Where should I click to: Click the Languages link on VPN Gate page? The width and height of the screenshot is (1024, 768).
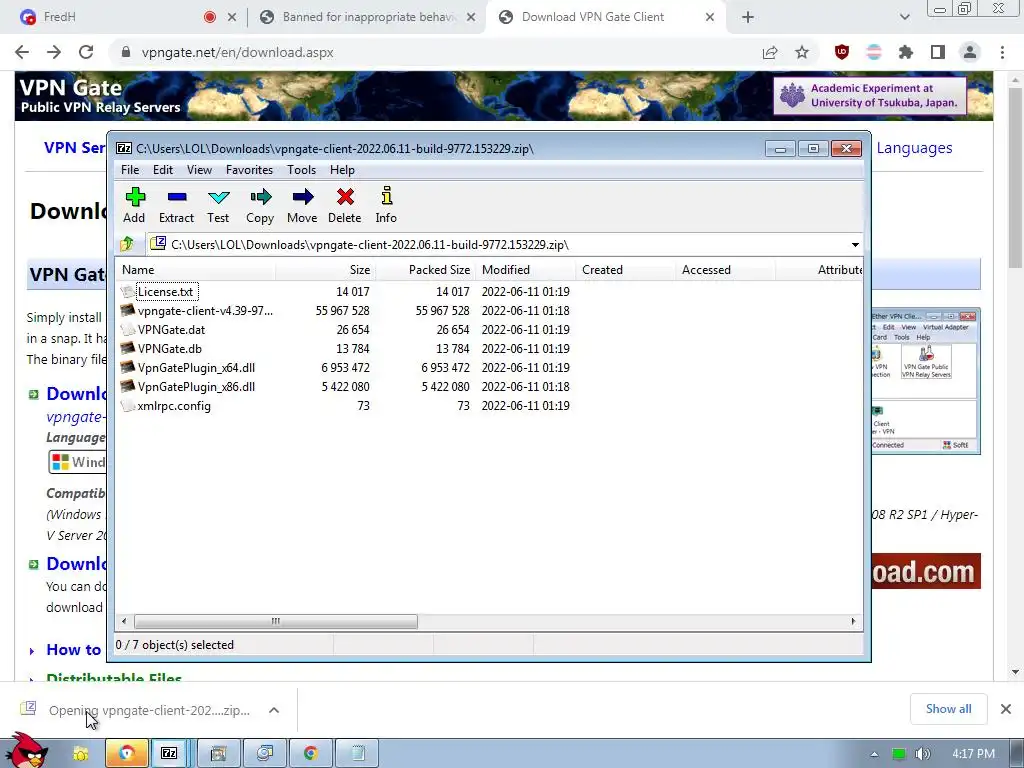click(914, 148)
